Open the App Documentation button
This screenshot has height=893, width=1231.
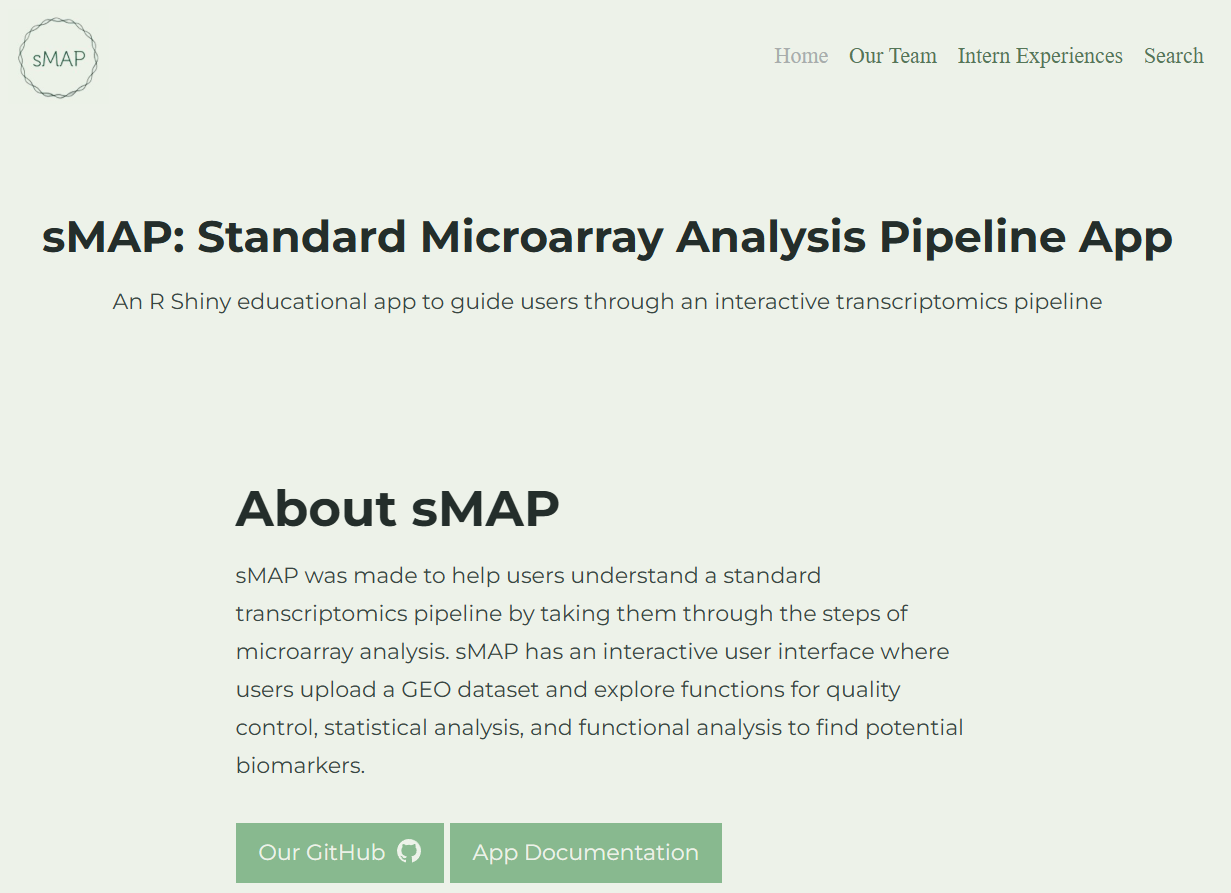586,853
